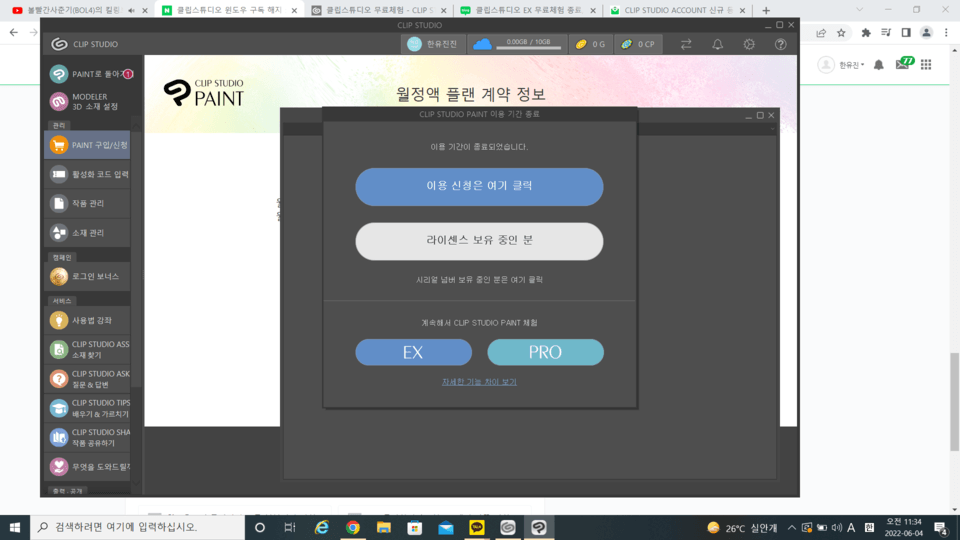Switch to CLIP STUDIO ACCOUNT 신규 tab
960x540 pixels.
click(x=678, y=10)
